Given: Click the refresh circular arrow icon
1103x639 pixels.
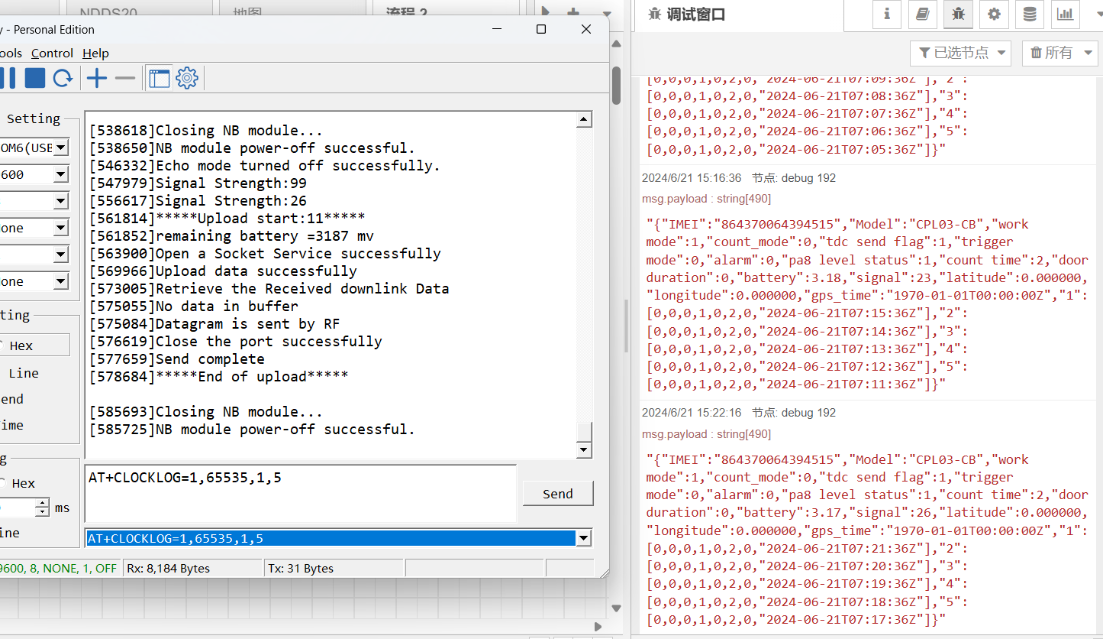Looking at the screenshot, I should (x=63, y=78).
